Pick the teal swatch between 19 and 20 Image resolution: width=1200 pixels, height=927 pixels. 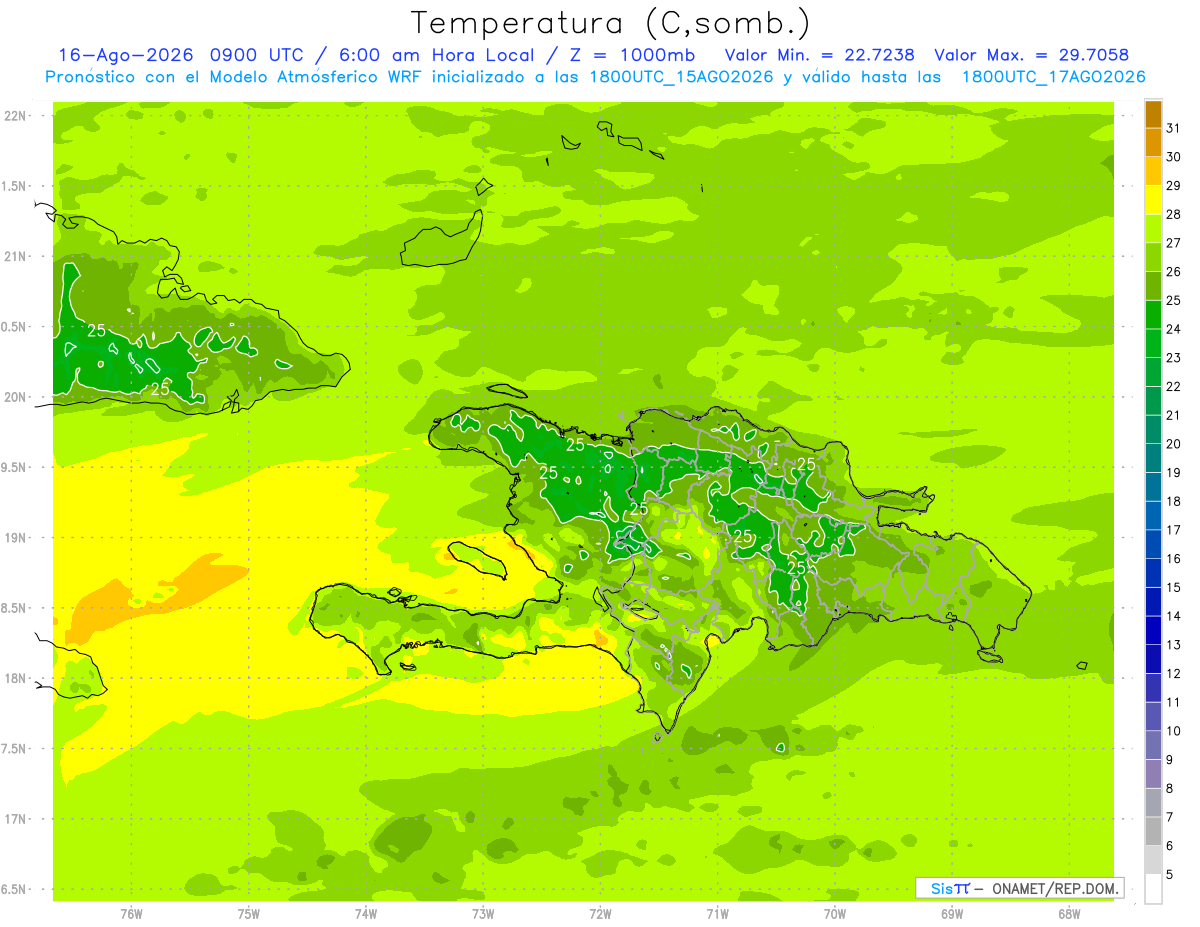pos(1153,458)
